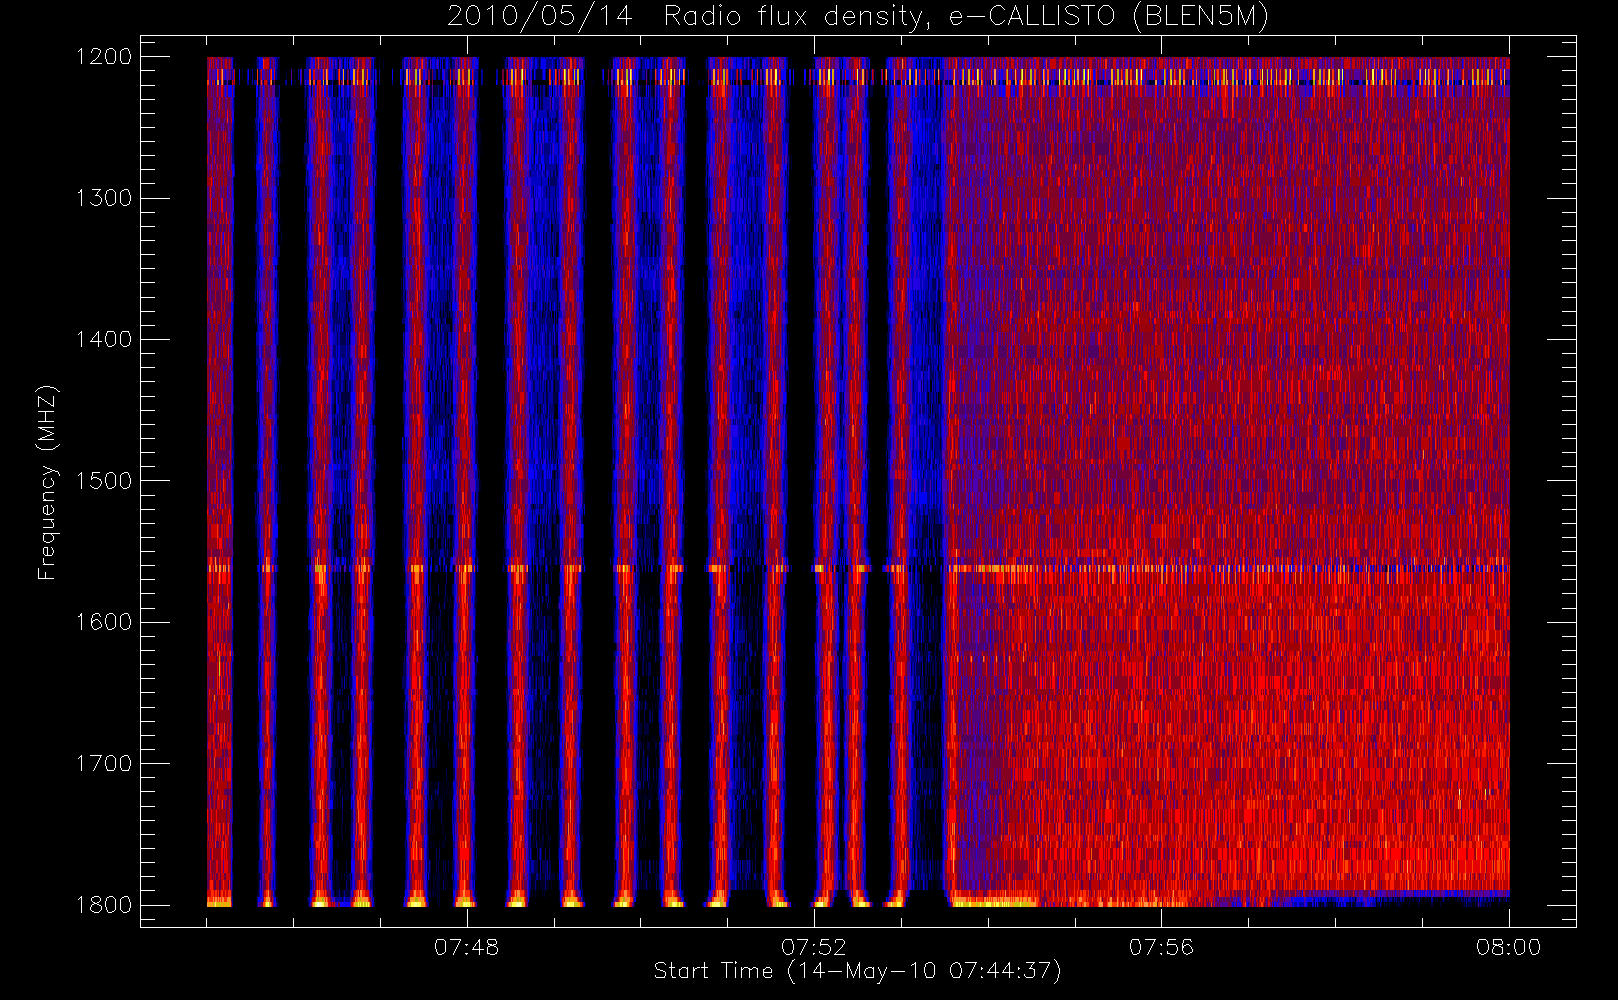
Task: Click the 08:00 time tick label
Action: click(x=1508, y=947)
